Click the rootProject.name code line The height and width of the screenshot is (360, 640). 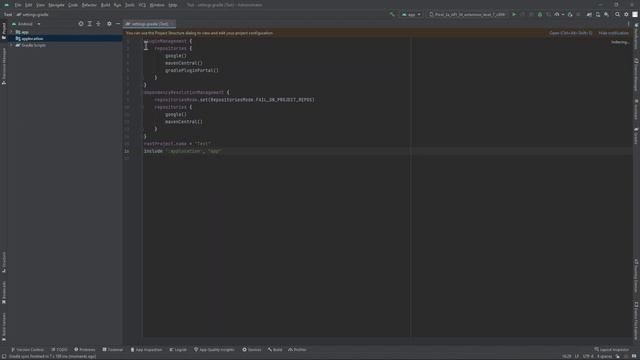(x=177, y=144)
